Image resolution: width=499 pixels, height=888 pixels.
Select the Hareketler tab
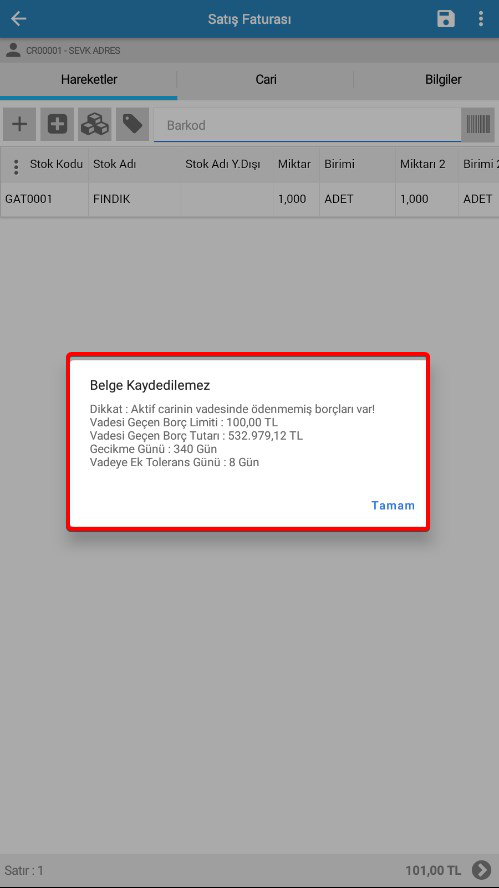point(89,80)
